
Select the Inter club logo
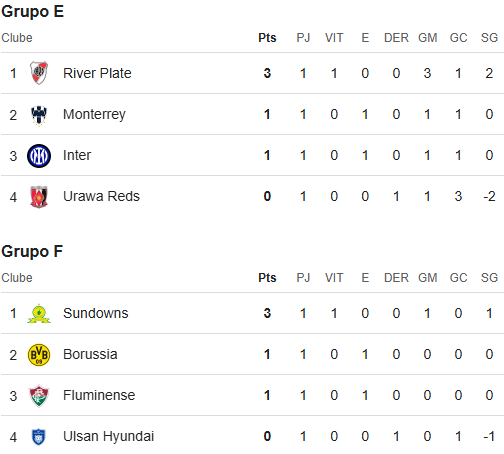click(x=39, y=156)
